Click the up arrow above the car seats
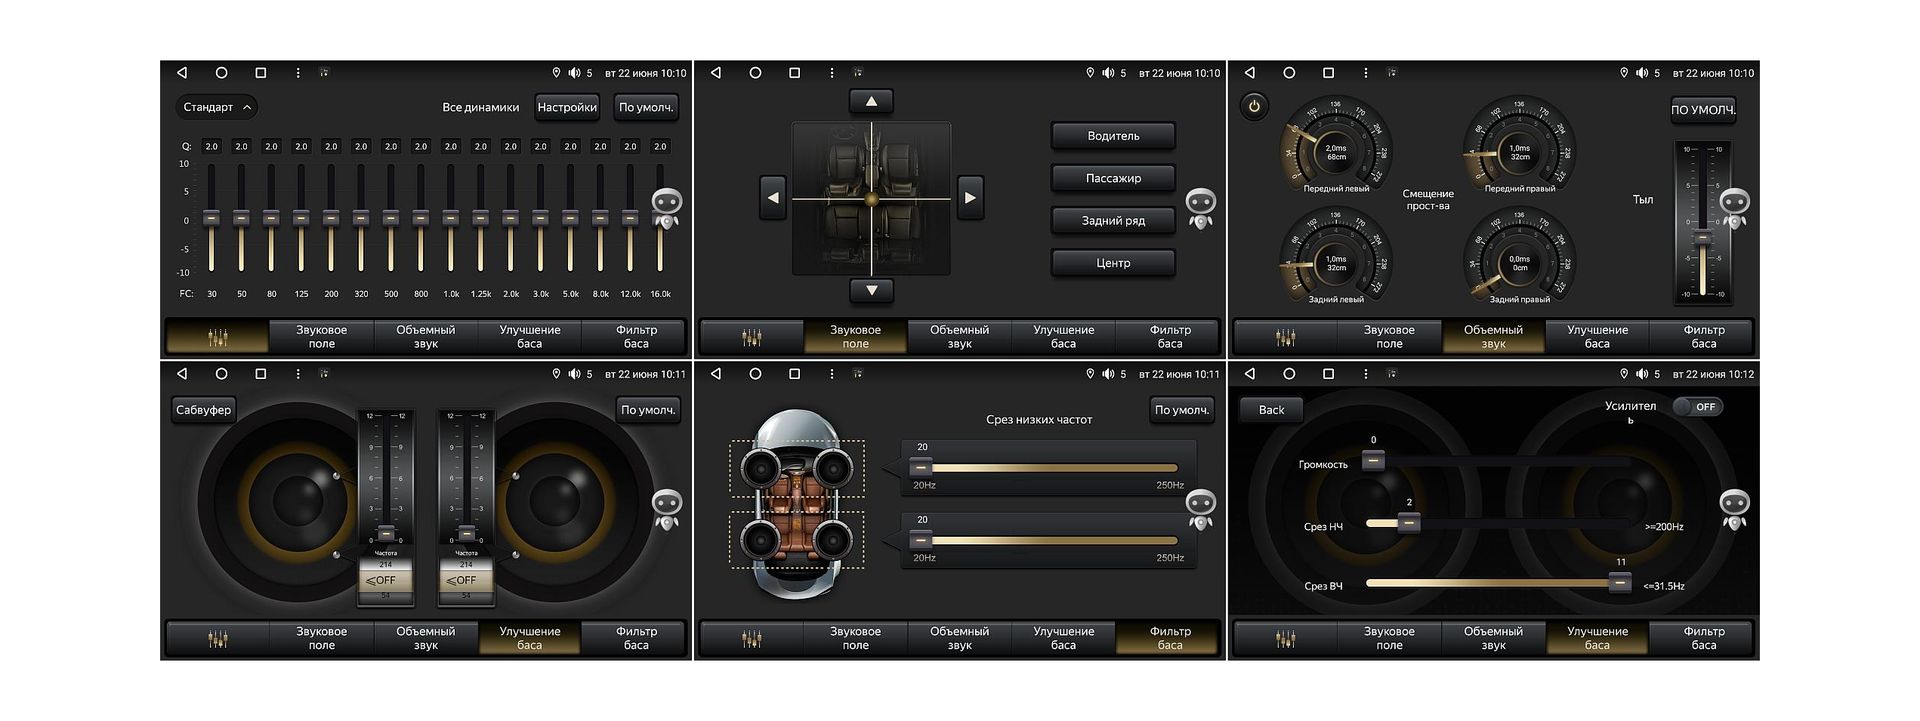Screen dimensions: 1920x721 click(x=871, y=102)
